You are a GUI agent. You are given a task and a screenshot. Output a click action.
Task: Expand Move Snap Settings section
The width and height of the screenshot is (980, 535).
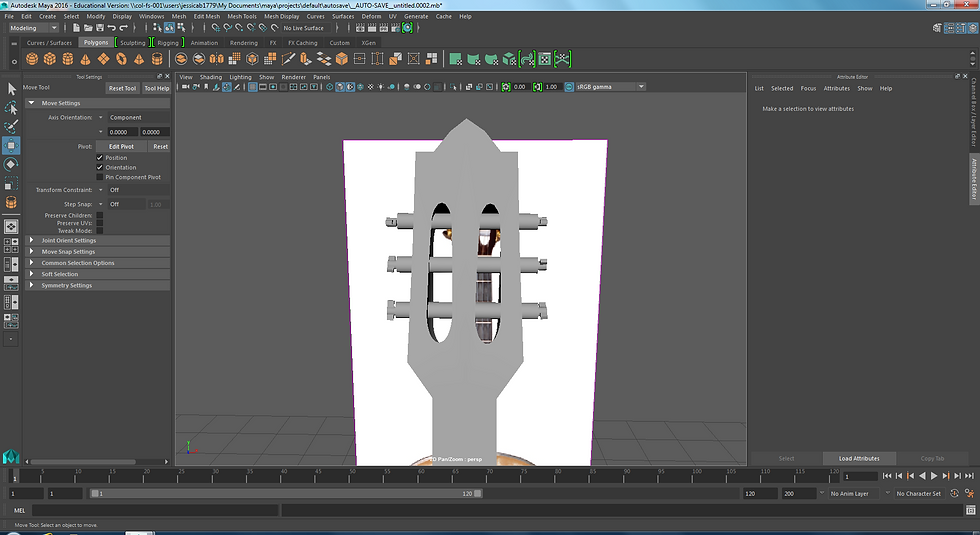[x=98, y=251]
